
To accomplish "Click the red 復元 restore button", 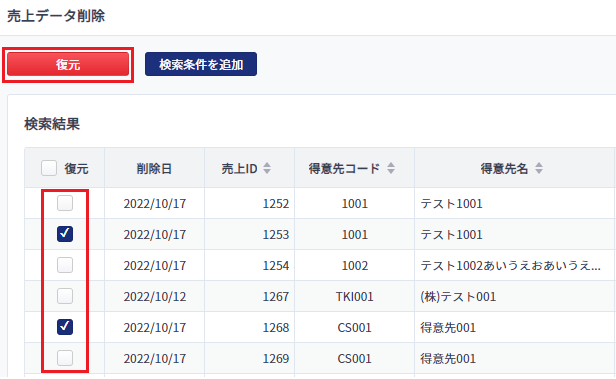I will click(x=68, y=64).
